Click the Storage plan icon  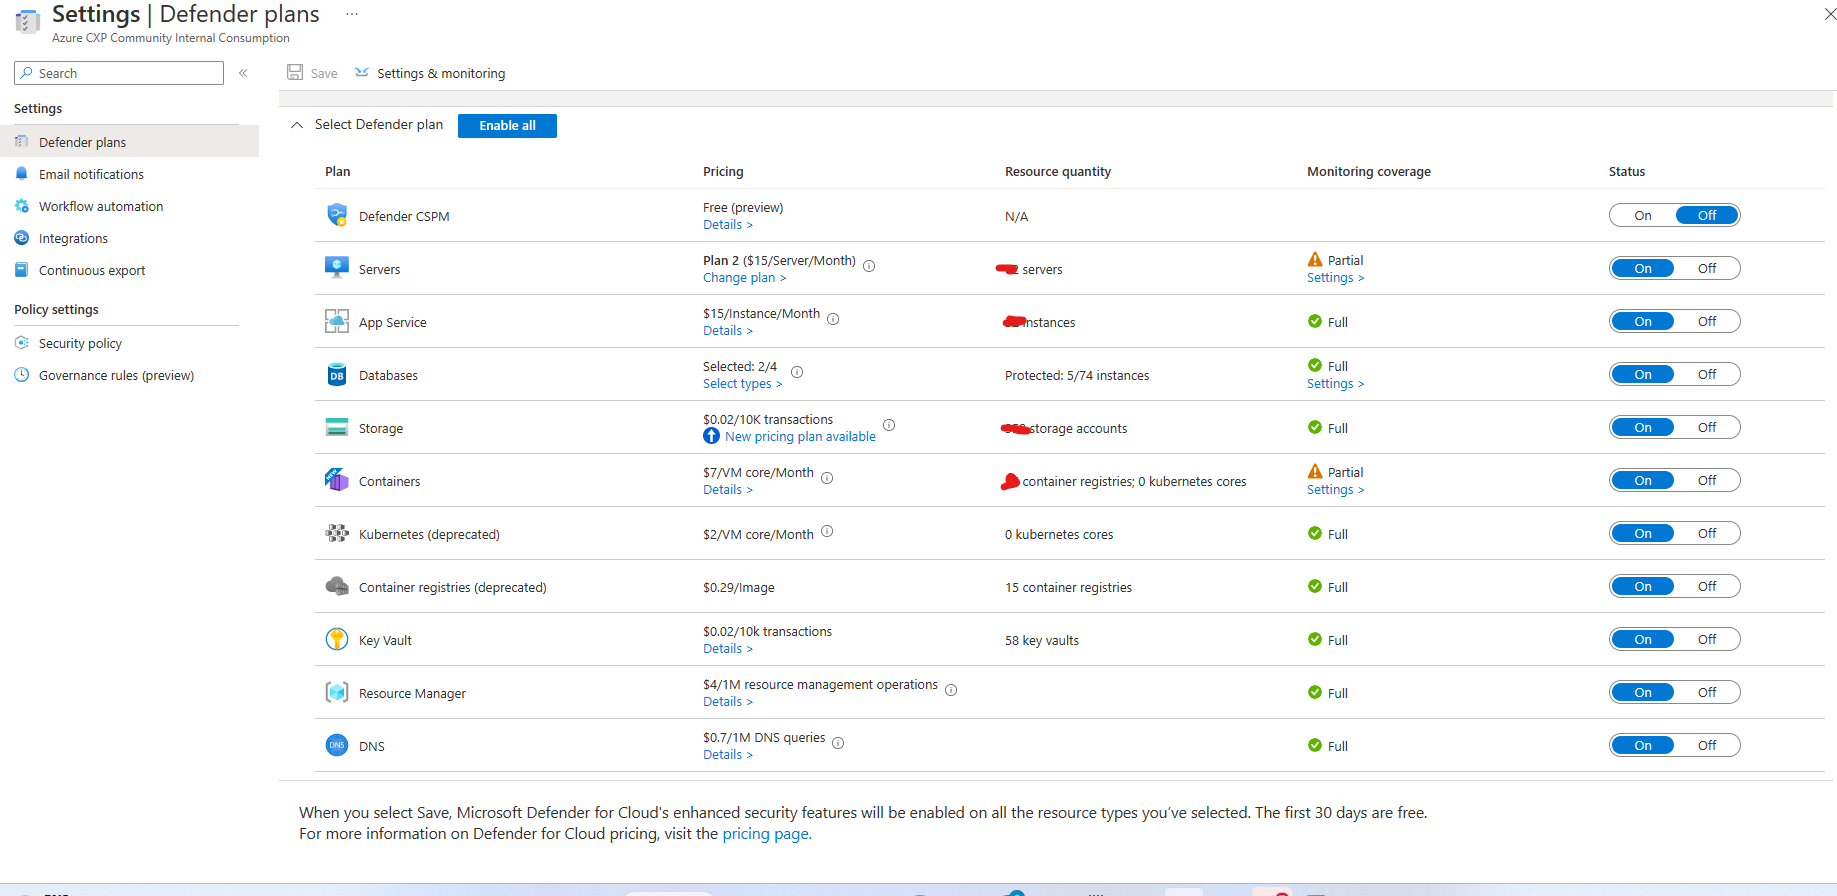pyautogui.click(x=337, y=427)
